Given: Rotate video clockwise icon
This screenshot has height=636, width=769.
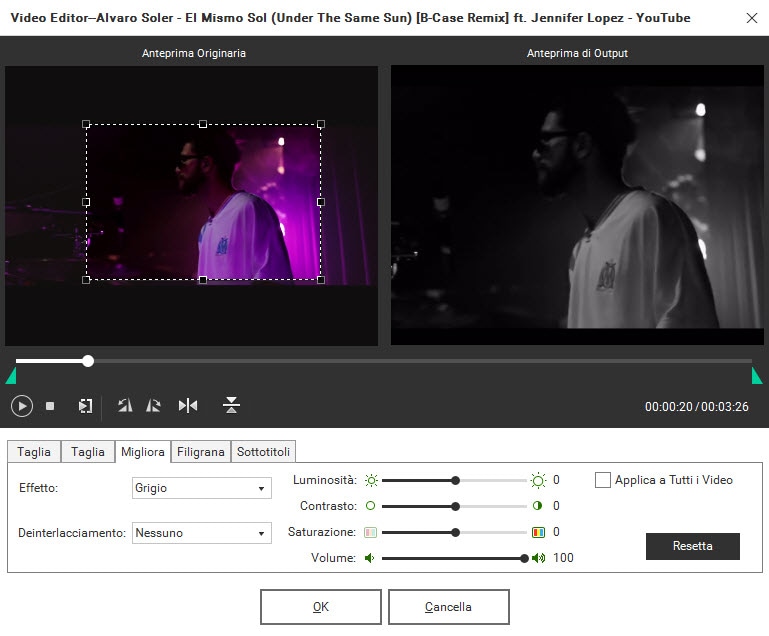Looking at the screenshot, I should [154, 406].
